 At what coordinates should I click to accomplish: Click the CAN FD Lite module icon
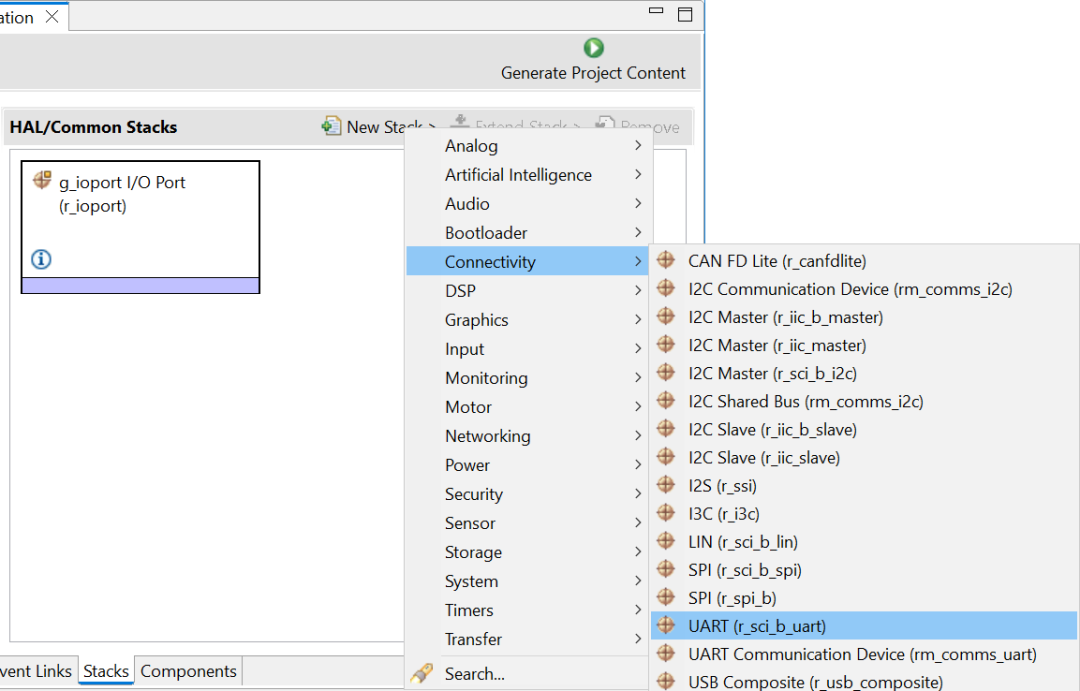667,261
